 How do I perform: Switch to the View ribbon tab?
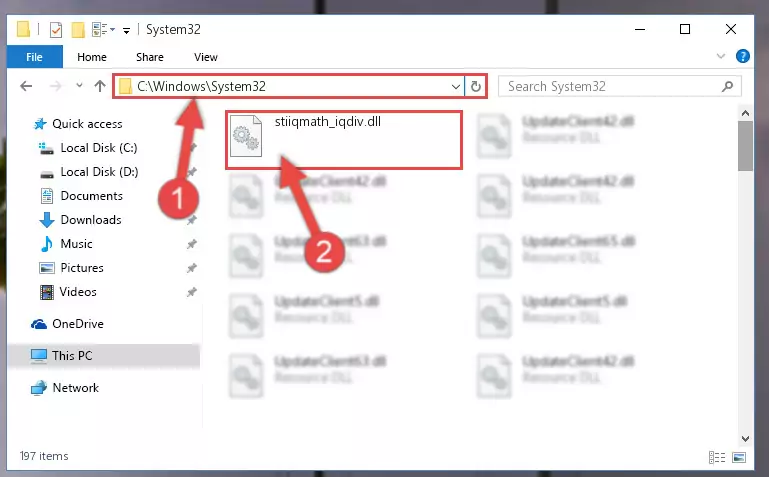[205, 57]
